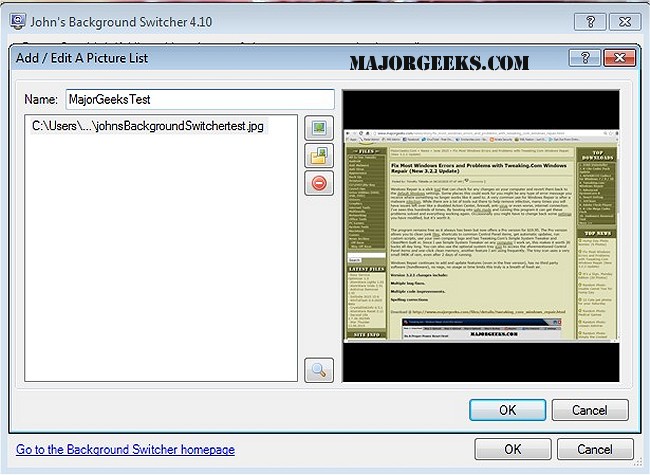The width and height of the screenshot is (650, 475).
Task: Click Cancel in the main Background Switcher window
Action: click(x=595, y=449)
